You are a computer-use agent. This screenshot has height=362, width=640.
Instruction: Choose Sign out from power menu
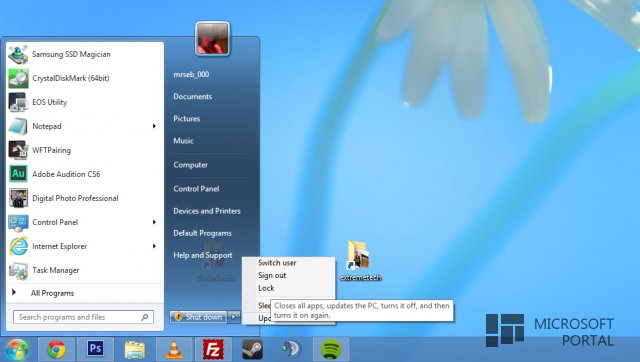pyautogui.click(x=272, y=275)
